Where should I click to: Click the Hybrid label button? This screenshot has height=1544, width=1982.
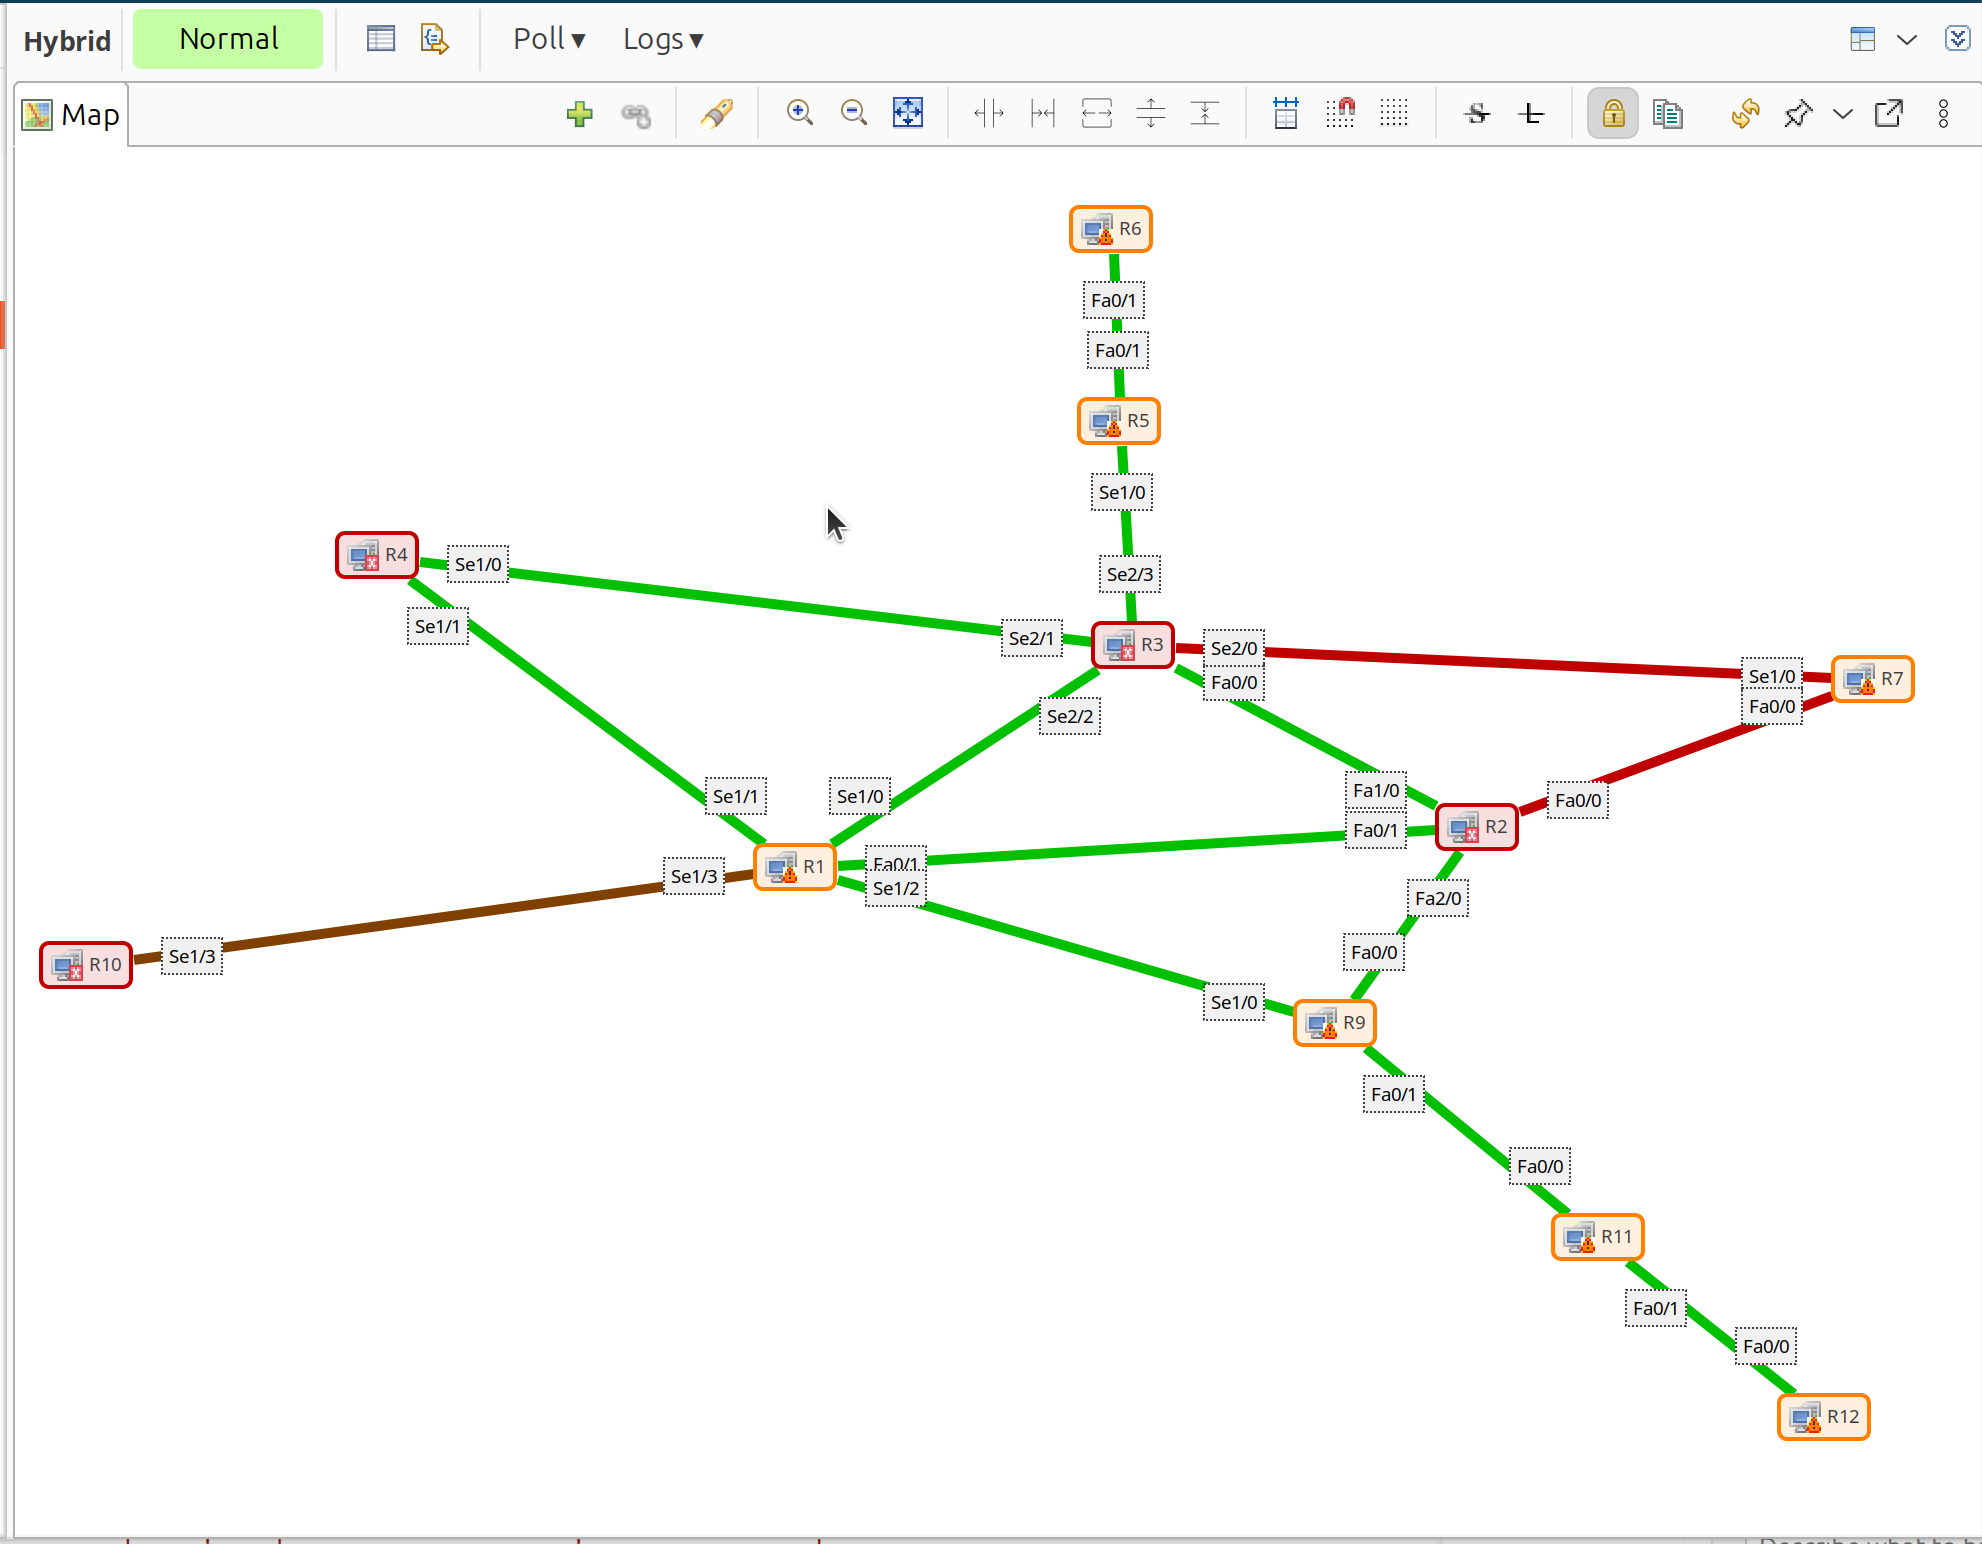pos(67,41)
